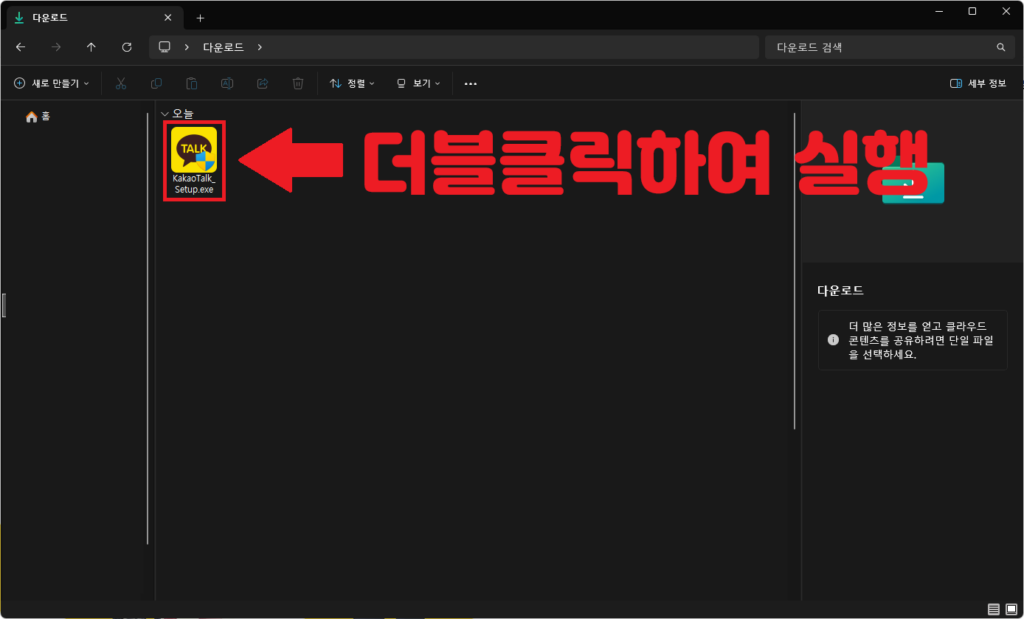Click the Cut scissors icon
Viewport: 1024px width, 619px height.
click(x=121, y=84)
